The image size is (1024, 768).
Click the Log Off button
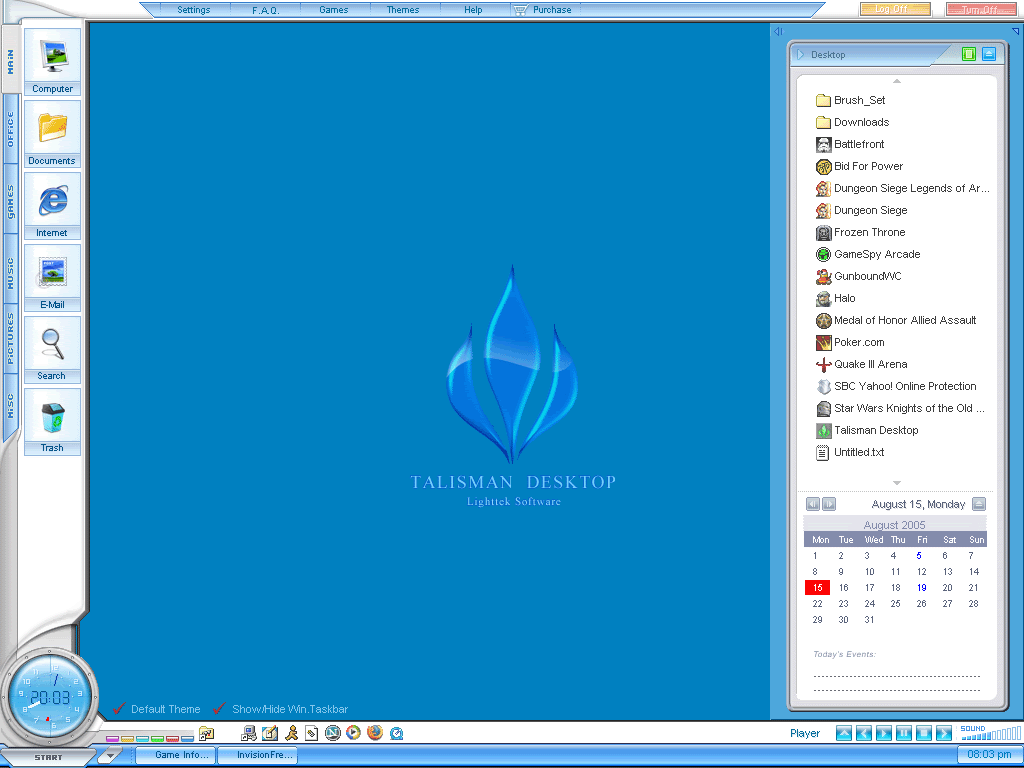894,10
